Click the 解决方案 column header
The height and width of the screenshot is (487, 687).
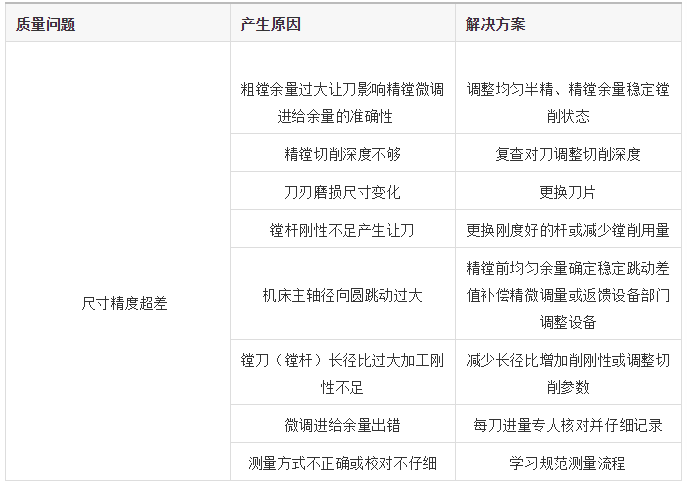pos(496,24)
